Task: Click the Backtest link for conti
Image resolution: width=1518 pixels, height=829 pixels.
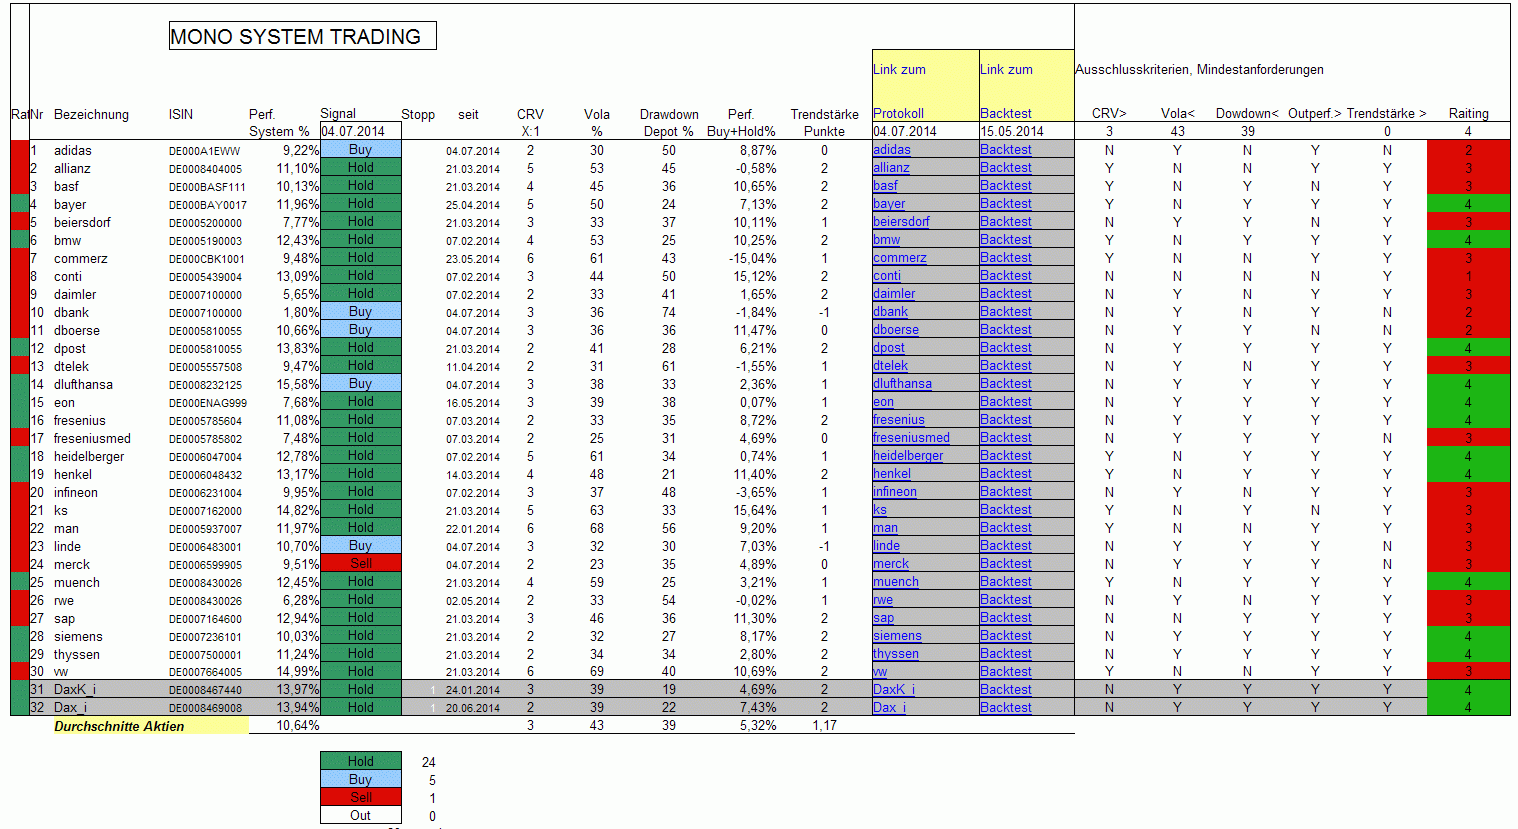Action: click(x=1005, y=276)
